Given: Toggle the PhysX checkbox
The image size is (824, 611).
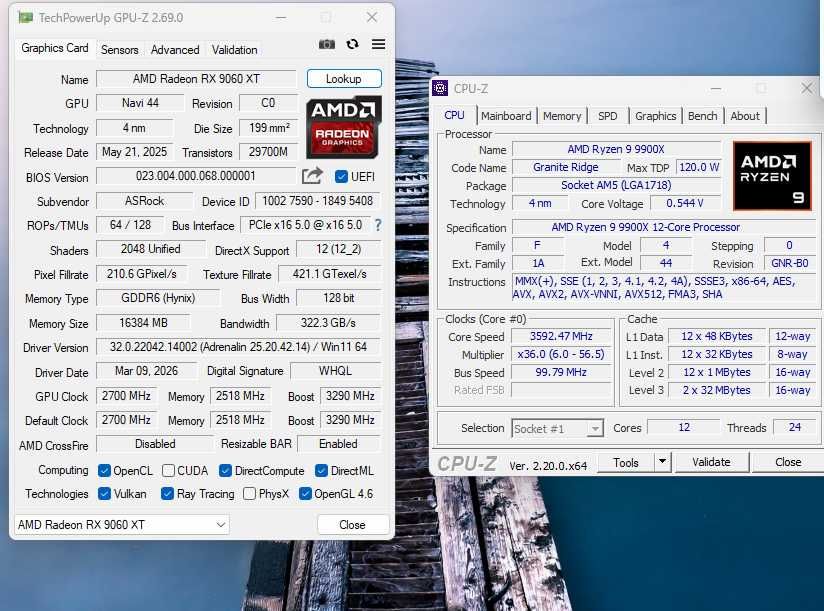Looking at the screenshot, I should 250,494.
